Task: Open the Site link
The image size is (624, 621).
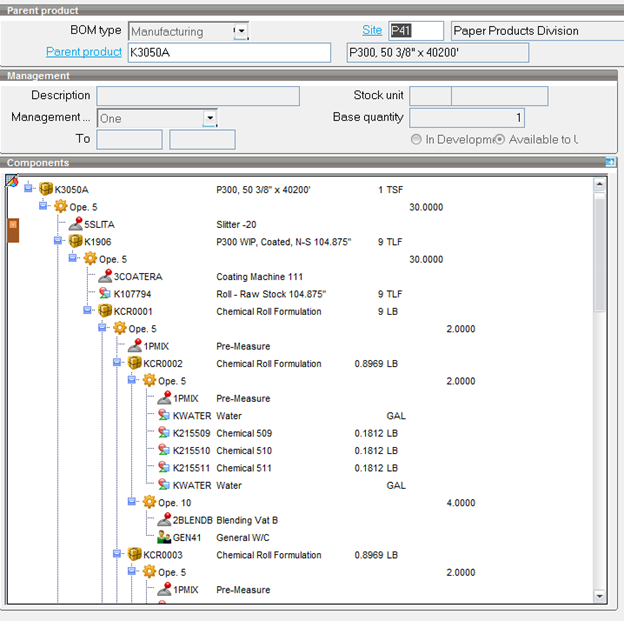Action: coord(371,30)
